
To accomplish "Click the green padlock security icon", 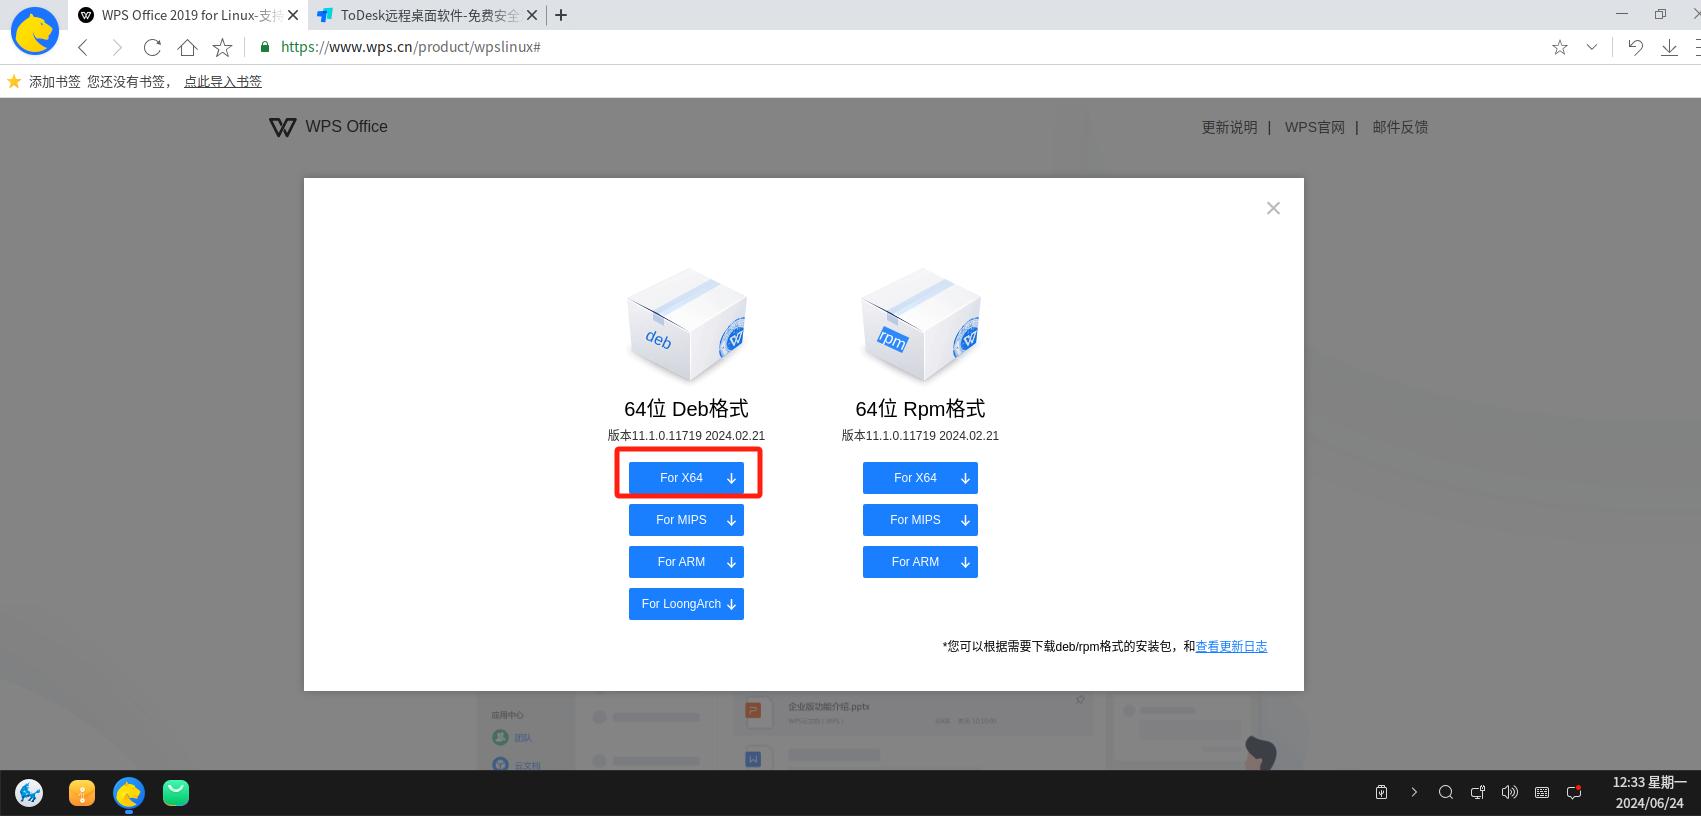I will click(x=265, y=47).
